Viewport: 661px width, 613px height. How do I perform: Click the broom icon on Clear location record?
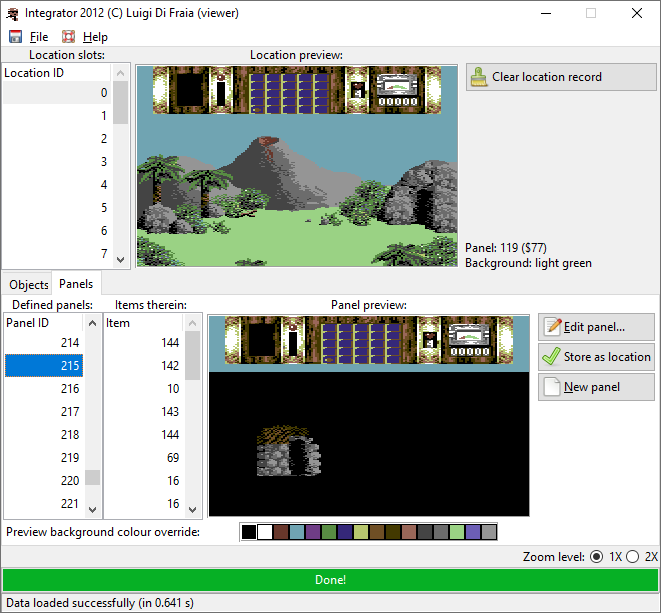(x=478, y=77)
